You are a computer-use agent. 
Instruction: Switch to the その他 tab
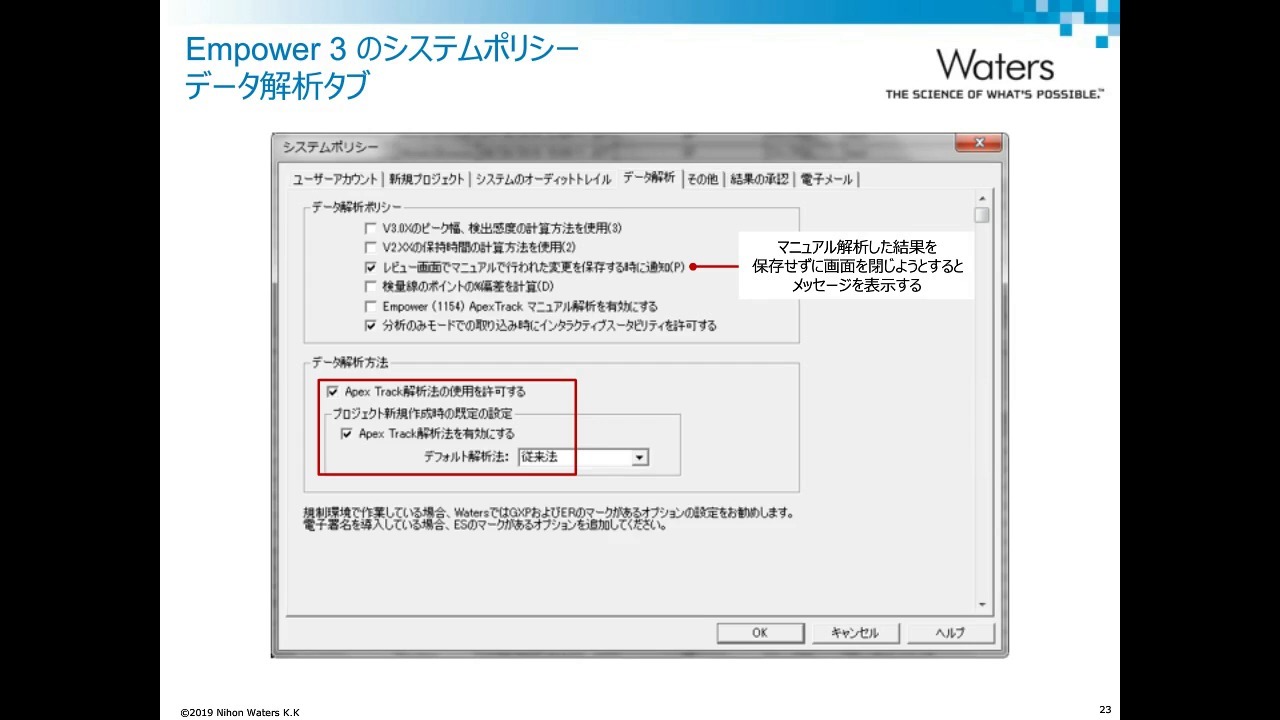(702, 180)
